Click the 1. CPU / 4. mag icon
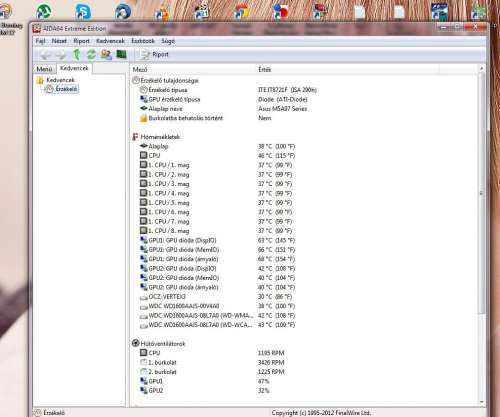Viewport: 500px width, 417px height. [x=144, y=193]
